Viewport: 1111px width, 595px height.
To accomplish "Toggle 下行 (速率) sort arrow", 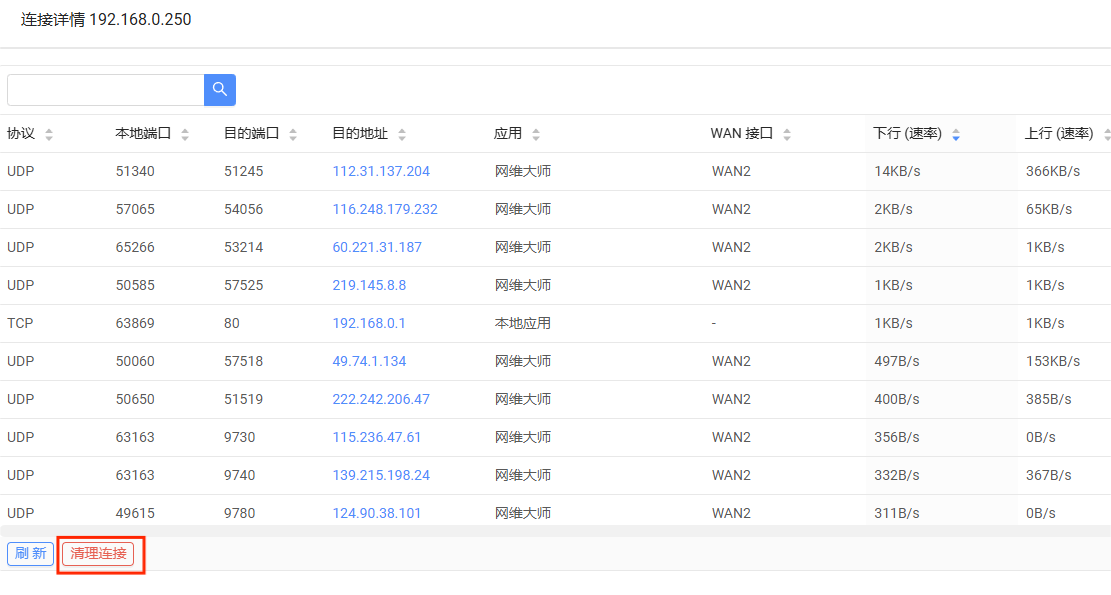I will pos(956,135).
